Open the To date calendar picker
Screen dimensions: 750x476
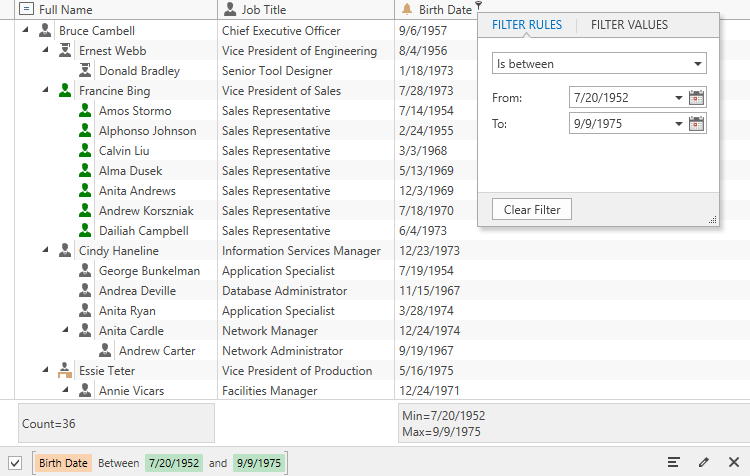tap(696, 124)
